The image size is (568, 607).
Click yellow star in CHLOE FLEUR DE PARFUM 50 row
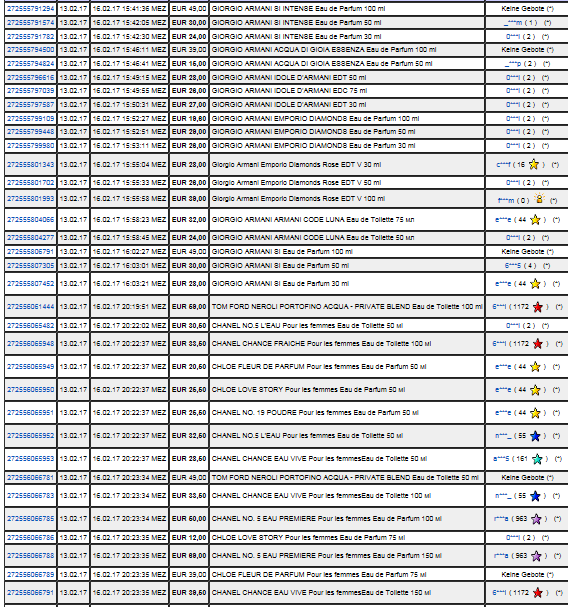click(535, 366)
